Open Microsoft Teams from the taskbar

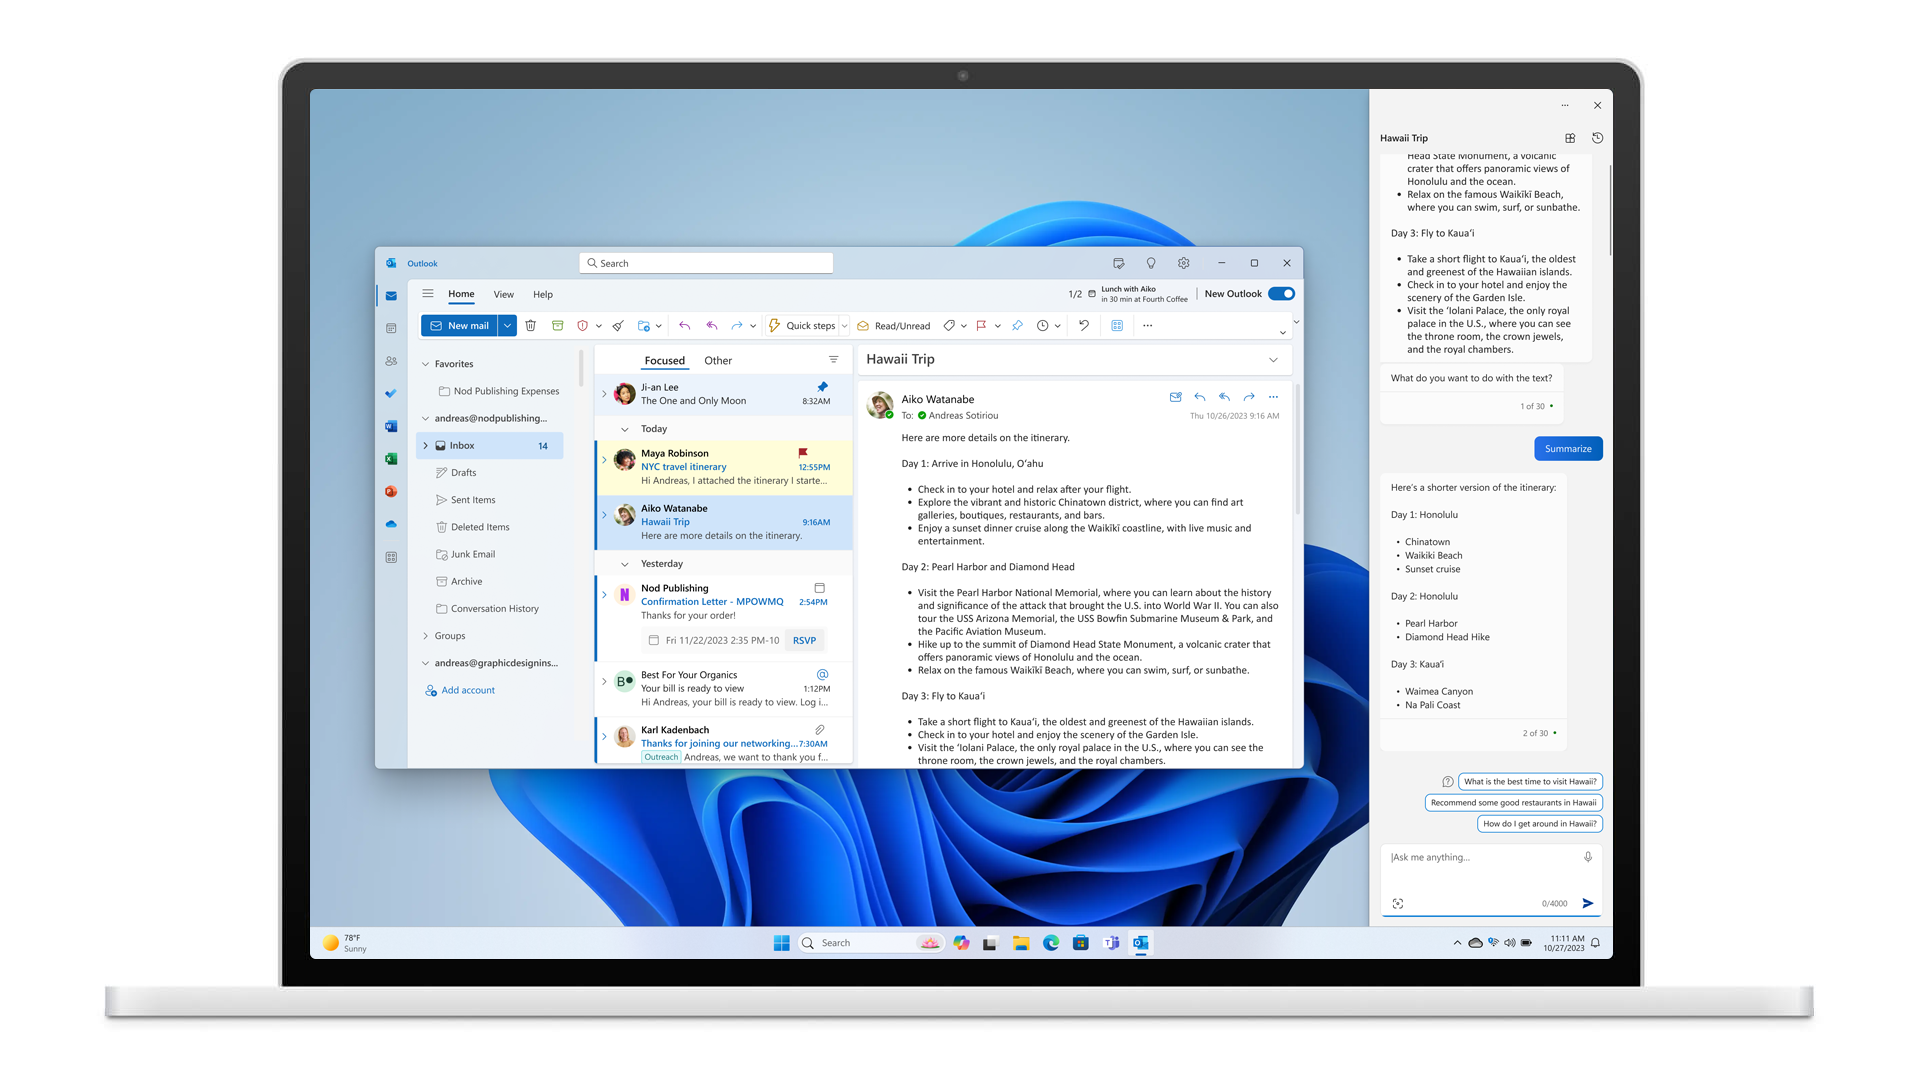coord(1111,943)
